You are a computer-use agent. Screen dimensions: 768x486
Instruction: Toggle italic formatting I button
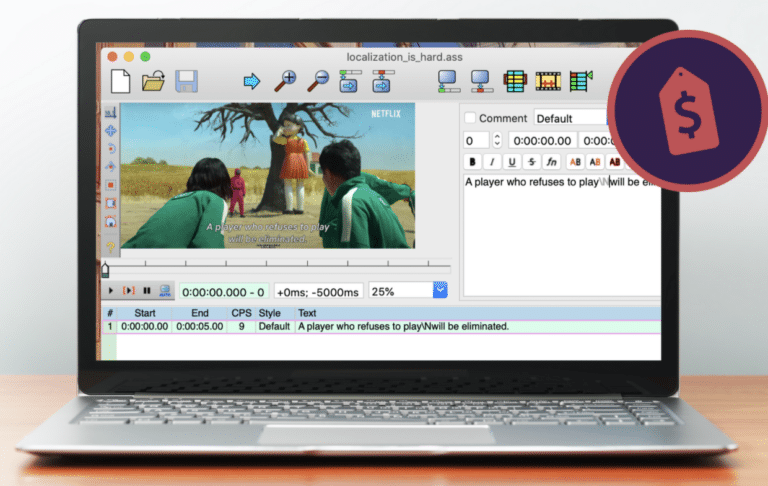(x=492, y=162)
